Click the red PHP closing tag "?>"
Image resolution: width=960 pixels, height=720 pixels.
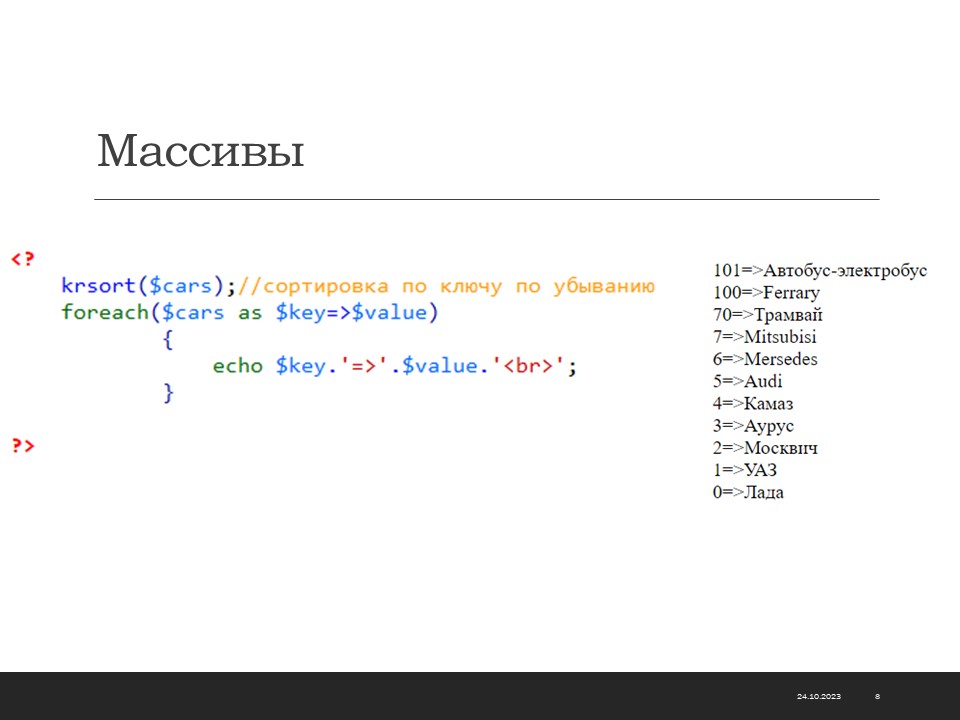(22, 446)
